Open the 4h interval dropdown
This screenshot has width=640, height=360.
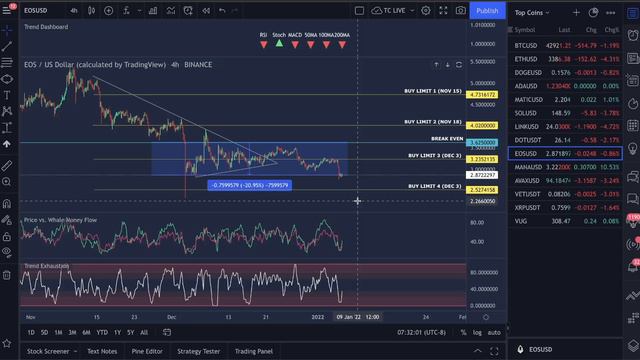coord(74,11)
